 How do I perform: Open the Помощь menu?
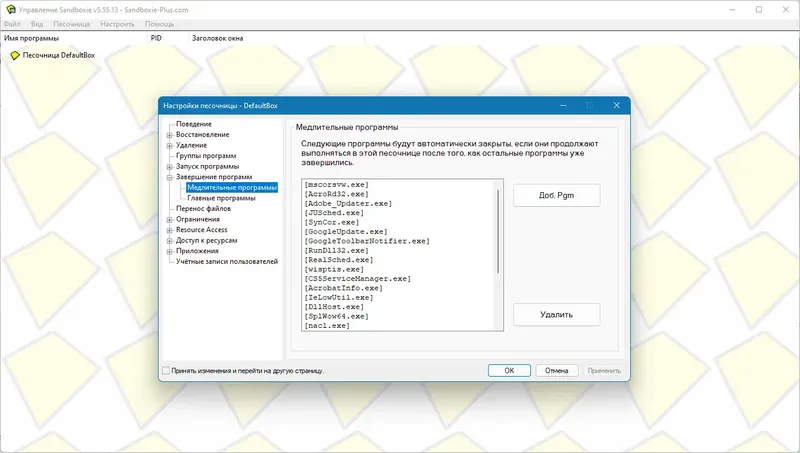159,24
